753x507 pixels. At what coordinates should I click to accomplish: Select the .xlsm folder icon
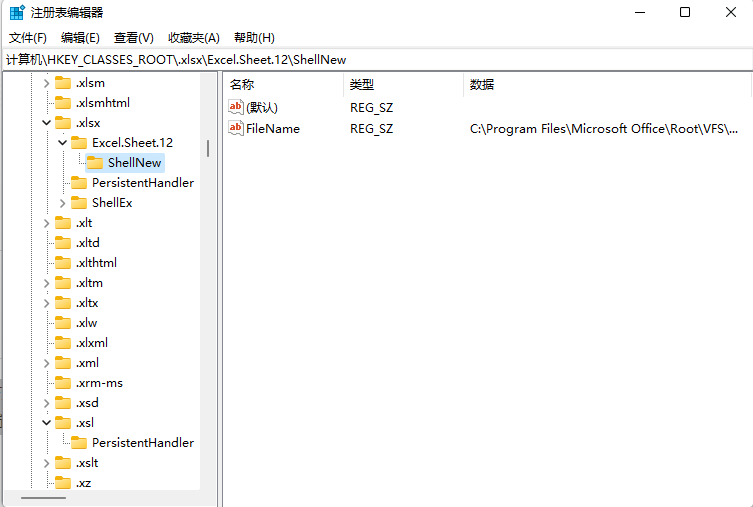coord(63,83)
